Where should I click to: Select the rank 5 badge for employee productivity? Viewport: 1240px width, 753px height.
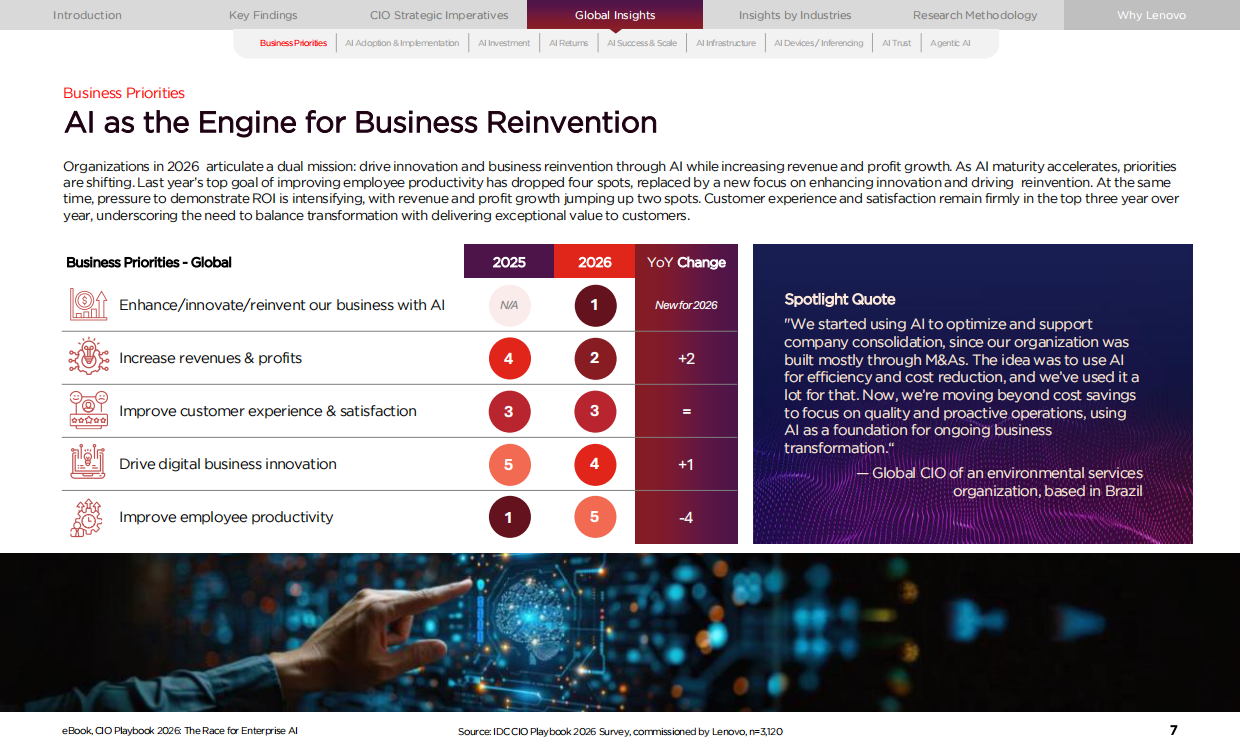point(595,517)
